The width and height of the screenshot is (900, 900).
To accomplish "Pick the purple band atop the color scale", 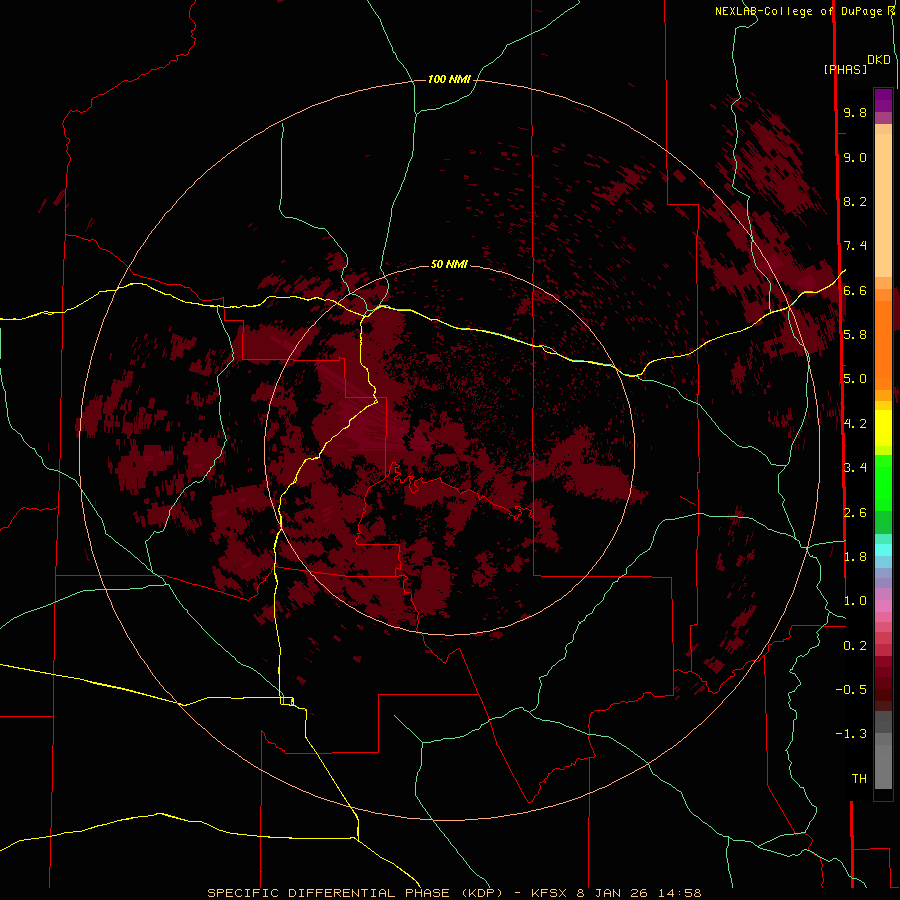I will pyautogui.click(x=883, y=100).
